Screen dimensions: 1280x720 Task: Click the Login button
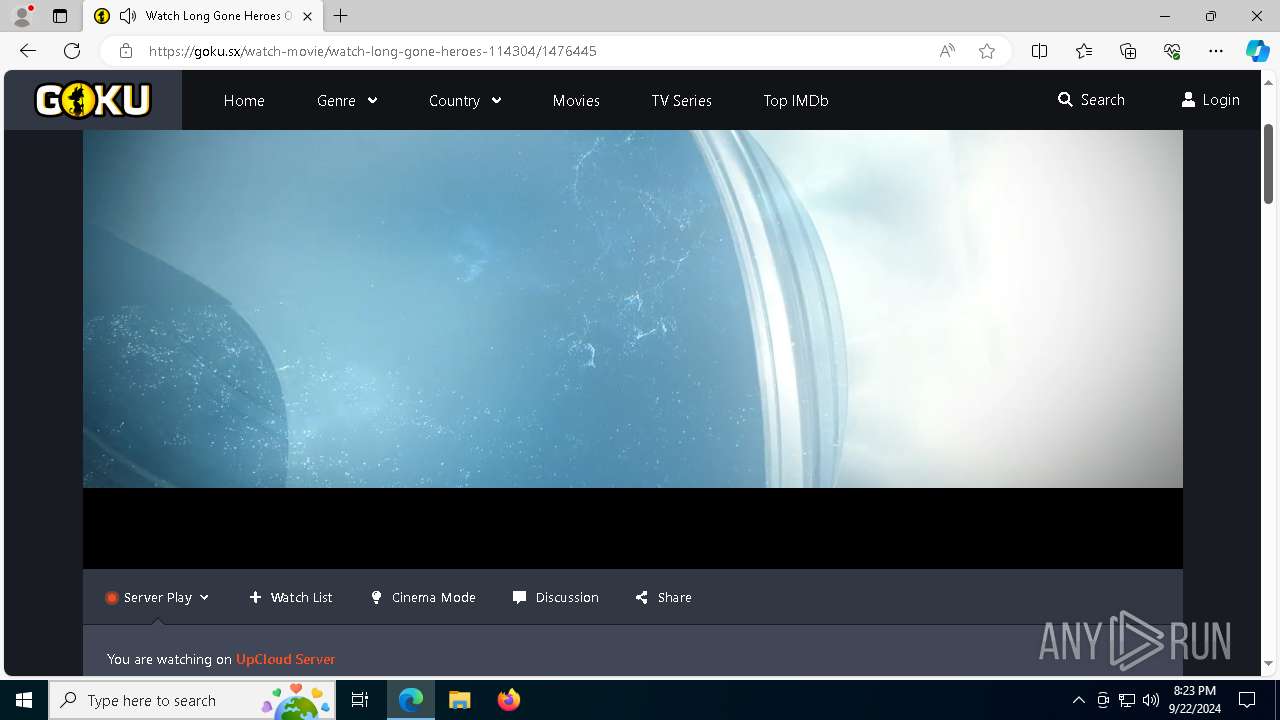click(1210, 100)
